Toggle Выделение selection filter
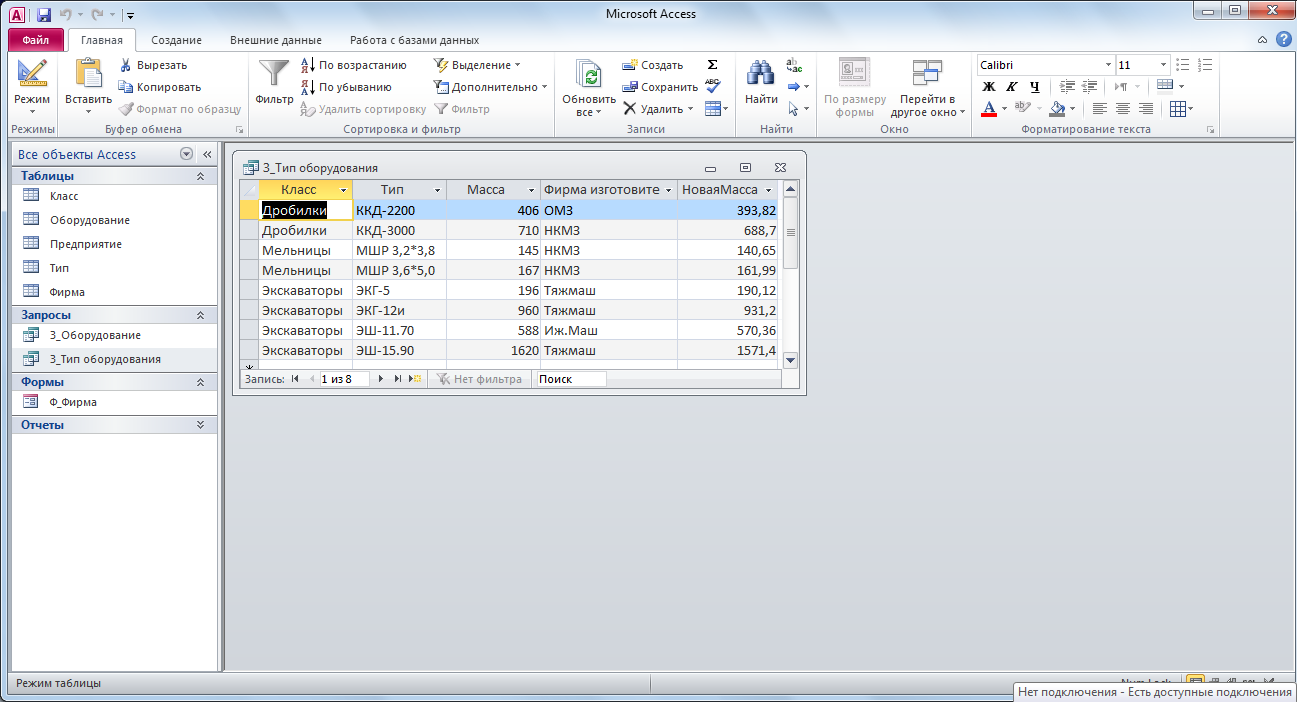The height and width of the screenshot is (702, 1297). 477,65
